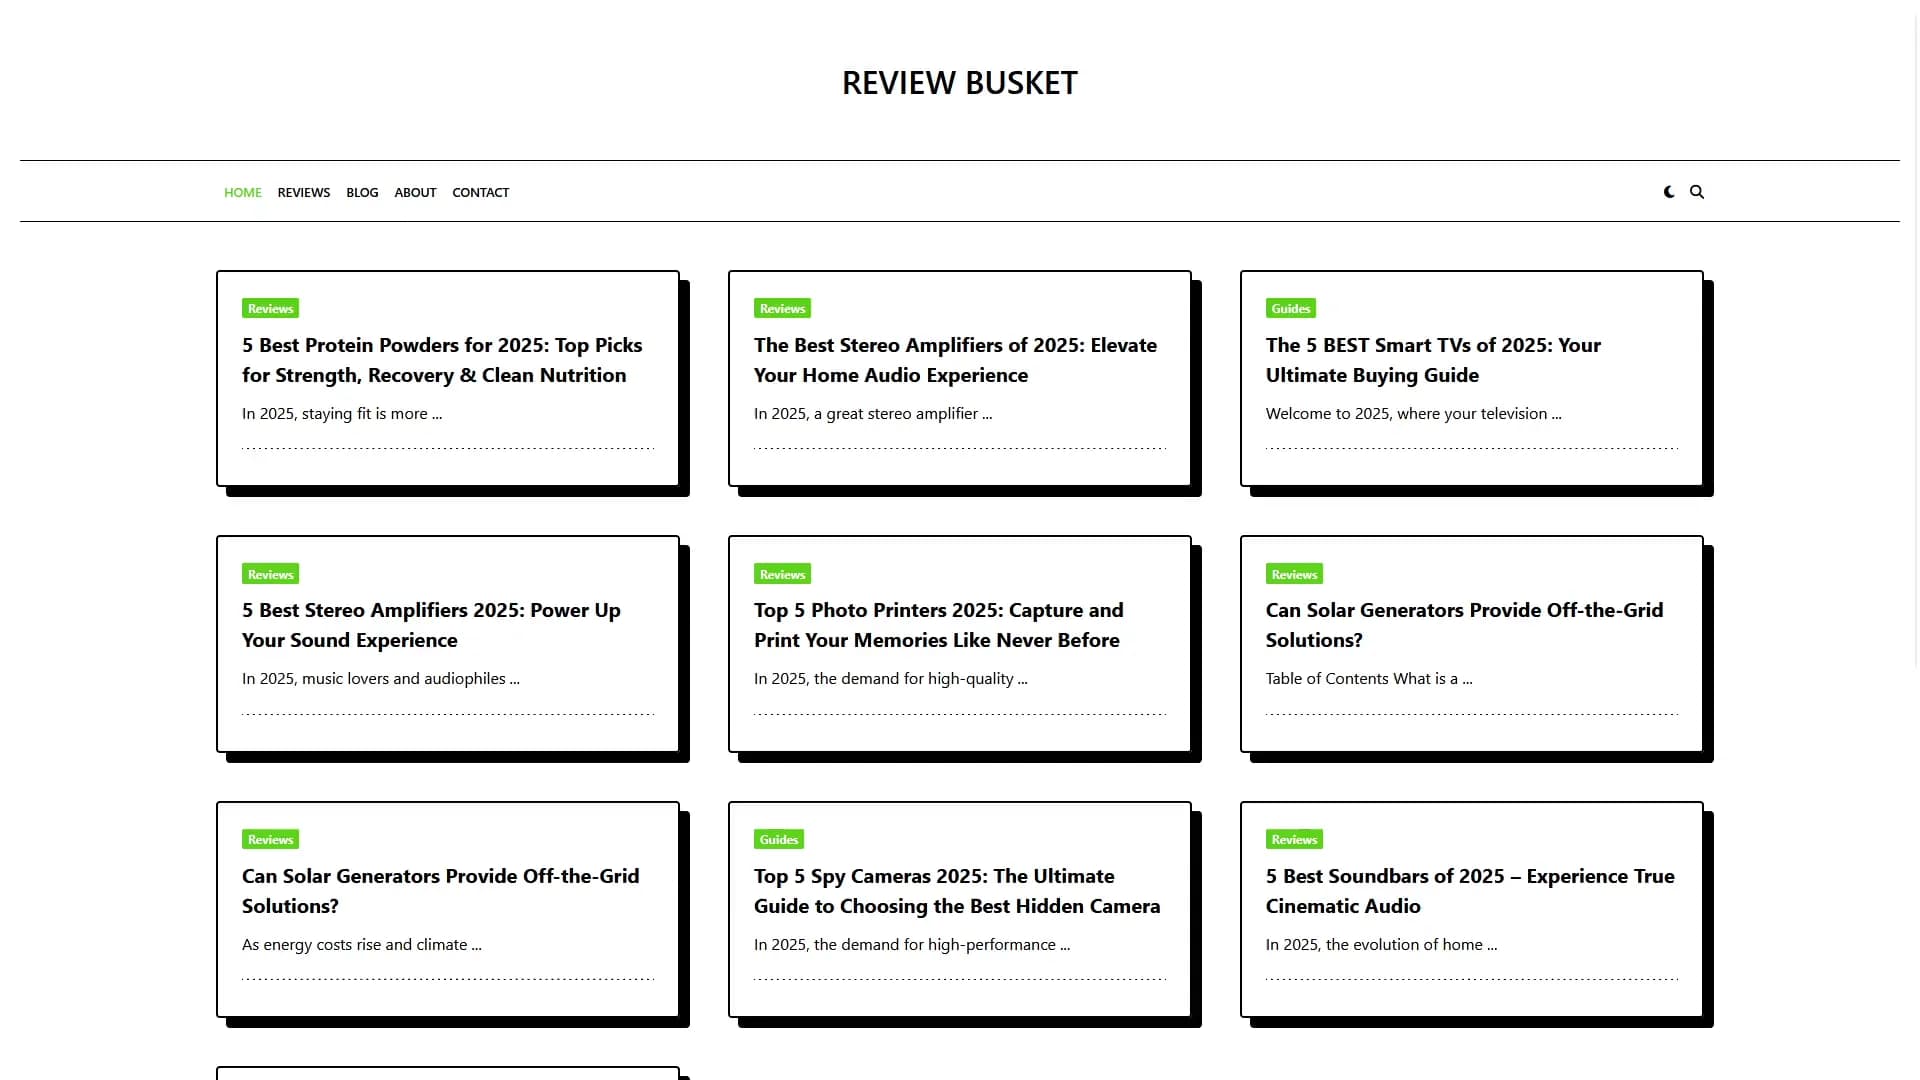
Task: Open the search icon in the navbar
Action: click(x=1697, y=192)
